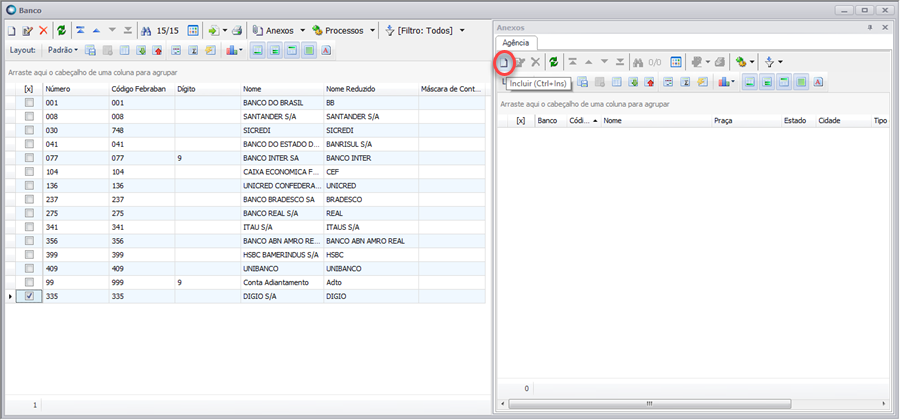Screen dimensions: 900x420
Task: Click the Incluir new-record icon in Banco toolbar
Action: (x=12, y=30)
